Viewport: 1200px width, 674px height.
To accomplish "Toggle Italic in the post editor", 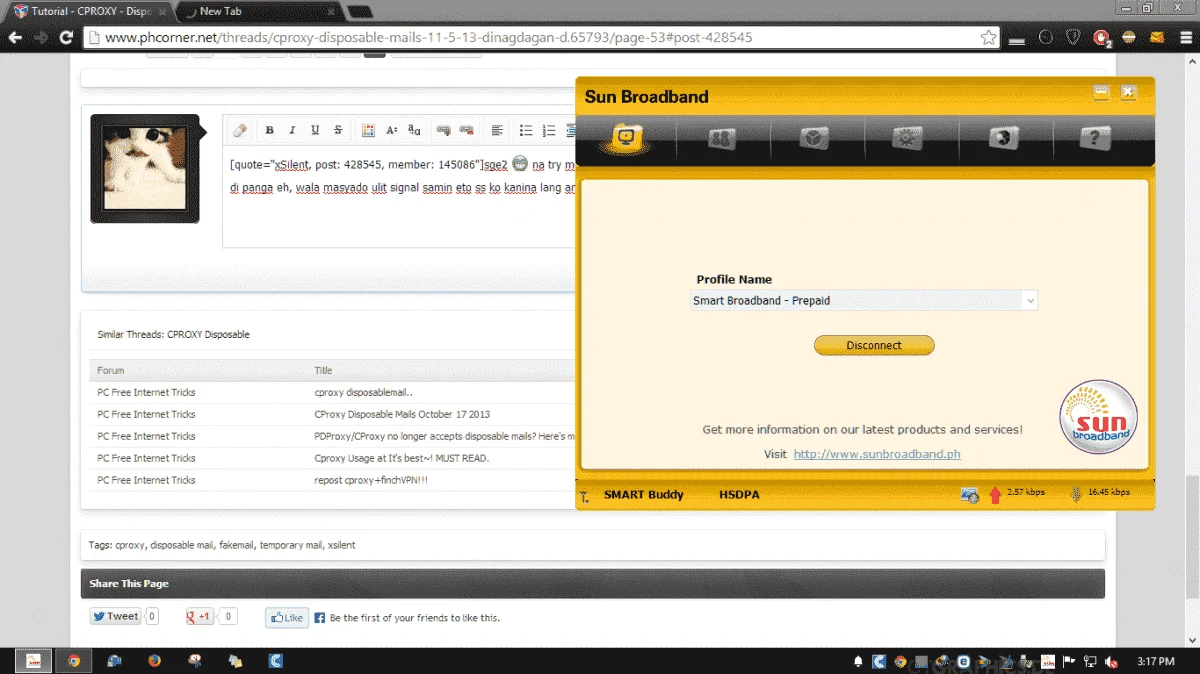I will coord(292,130).
